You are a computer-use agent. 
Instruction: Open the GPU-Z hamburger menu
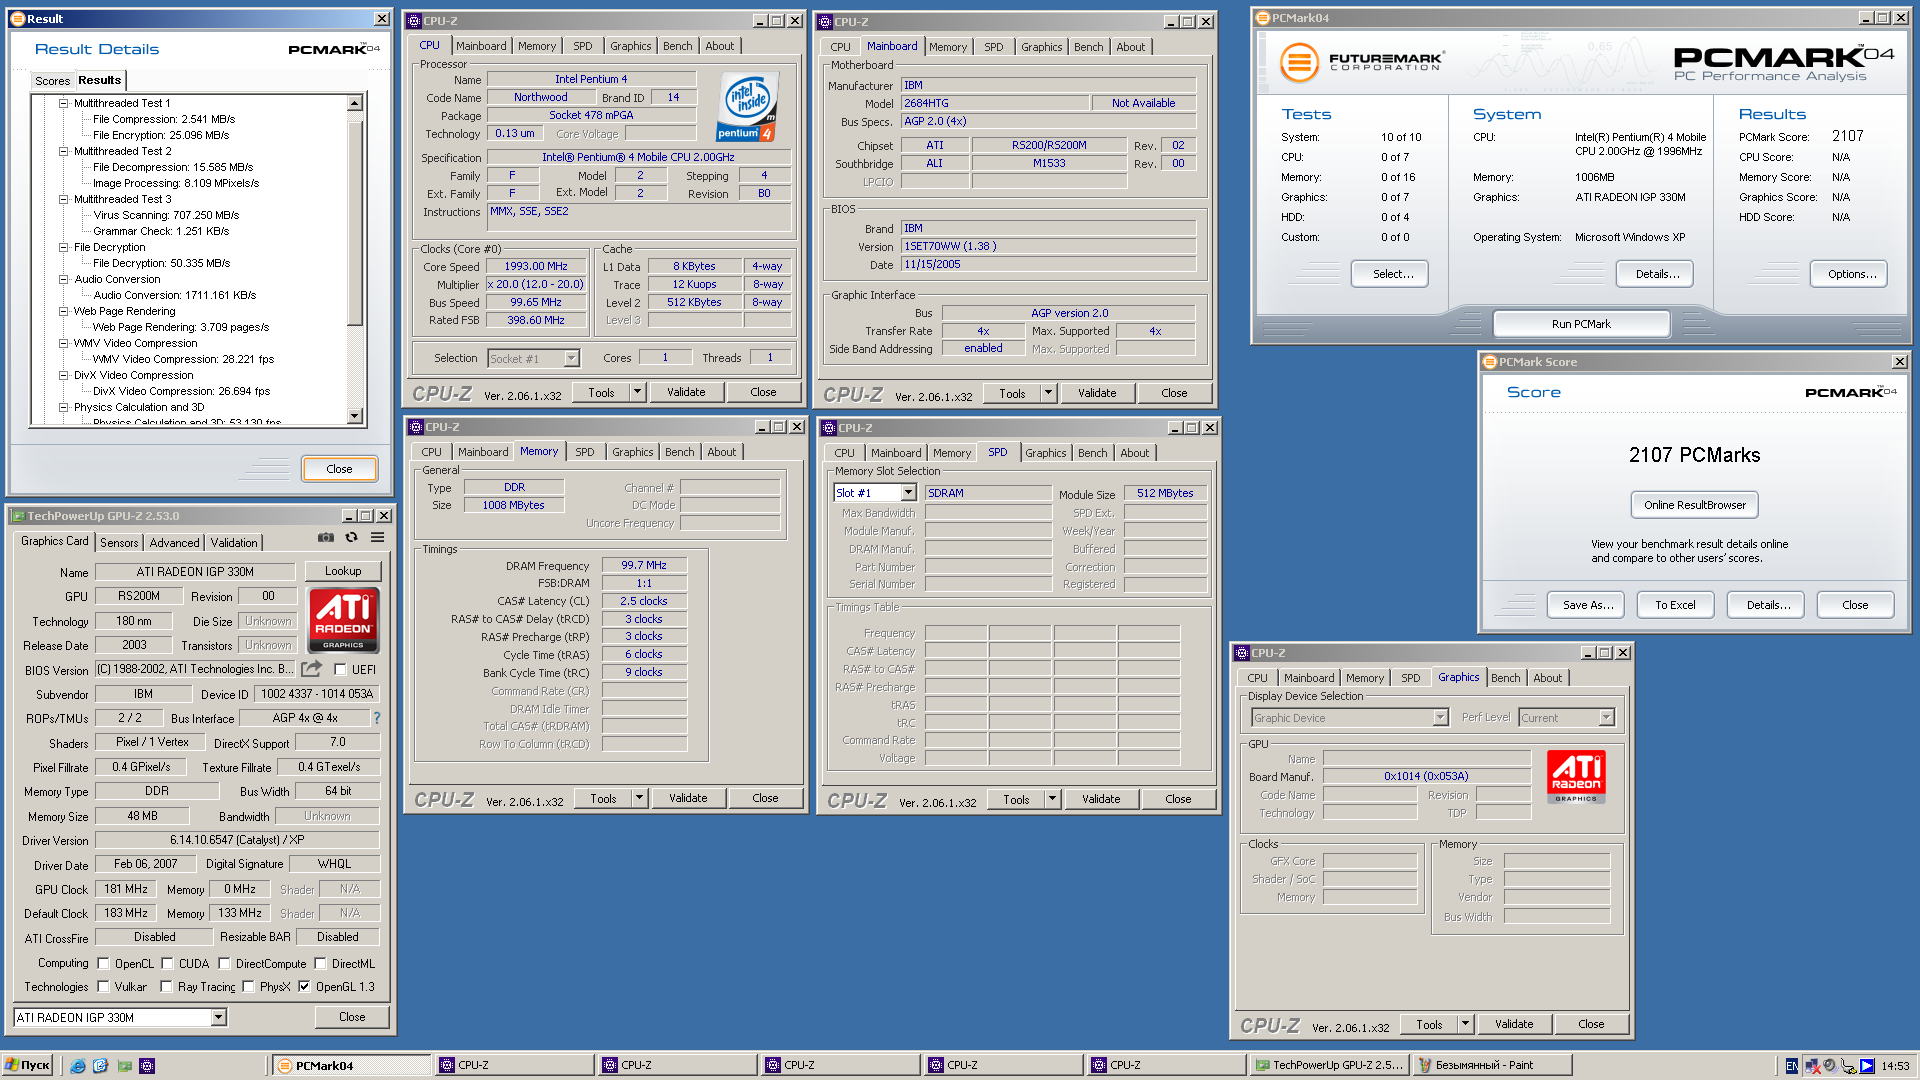pos(378,538)
